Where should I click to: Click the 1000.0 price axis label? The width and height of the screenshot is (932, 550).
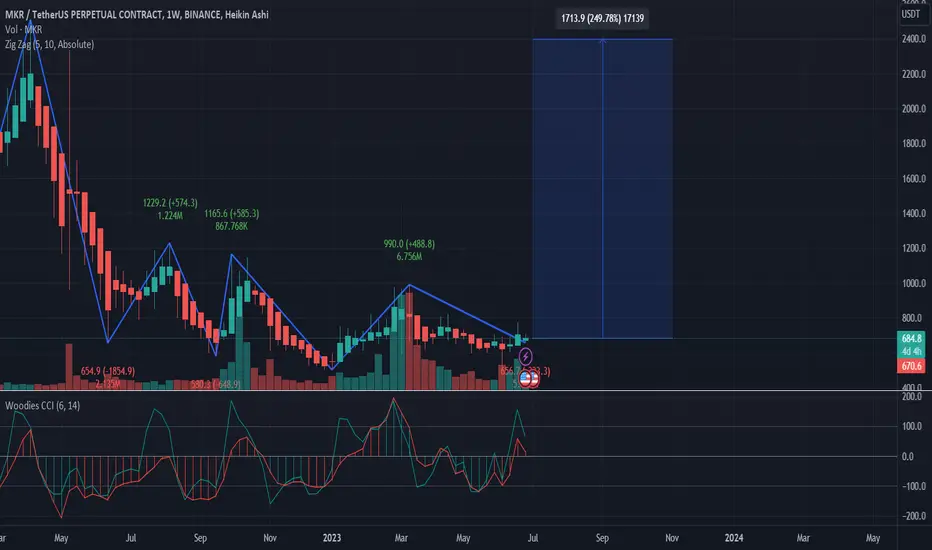914,283
